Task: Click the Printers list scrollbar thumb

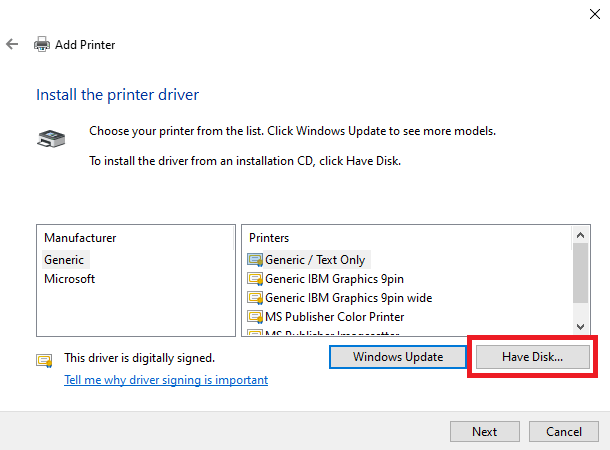Action: 580,273
